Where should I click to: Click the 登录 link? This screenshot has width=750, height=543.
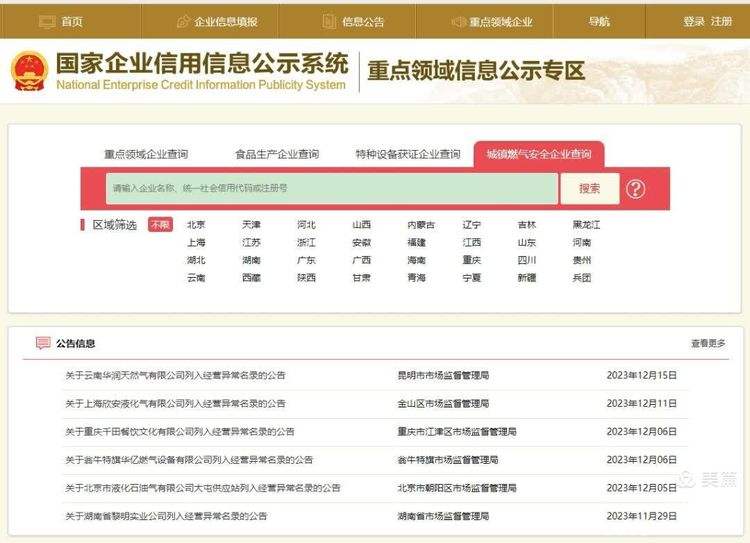click(694, 22)
